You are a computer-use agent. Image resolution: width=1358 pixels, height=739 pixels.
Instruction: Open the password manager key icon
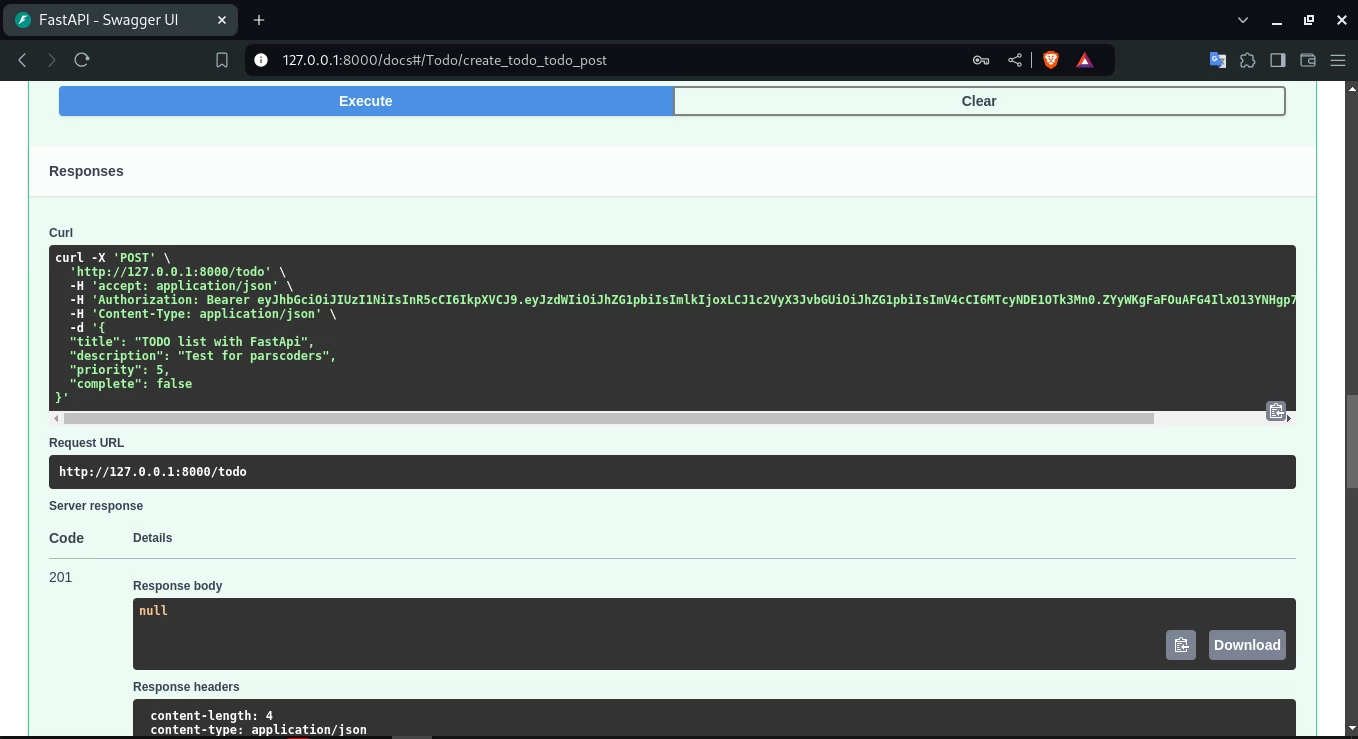(x=981, y=60)
